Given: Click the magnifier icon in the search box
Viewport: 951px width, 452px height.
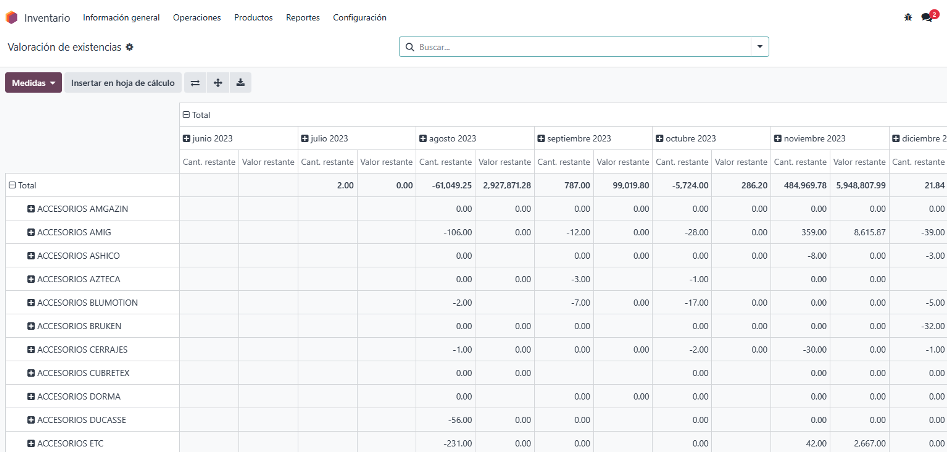Looking at the screenshot, I should (x=409, y=47).
